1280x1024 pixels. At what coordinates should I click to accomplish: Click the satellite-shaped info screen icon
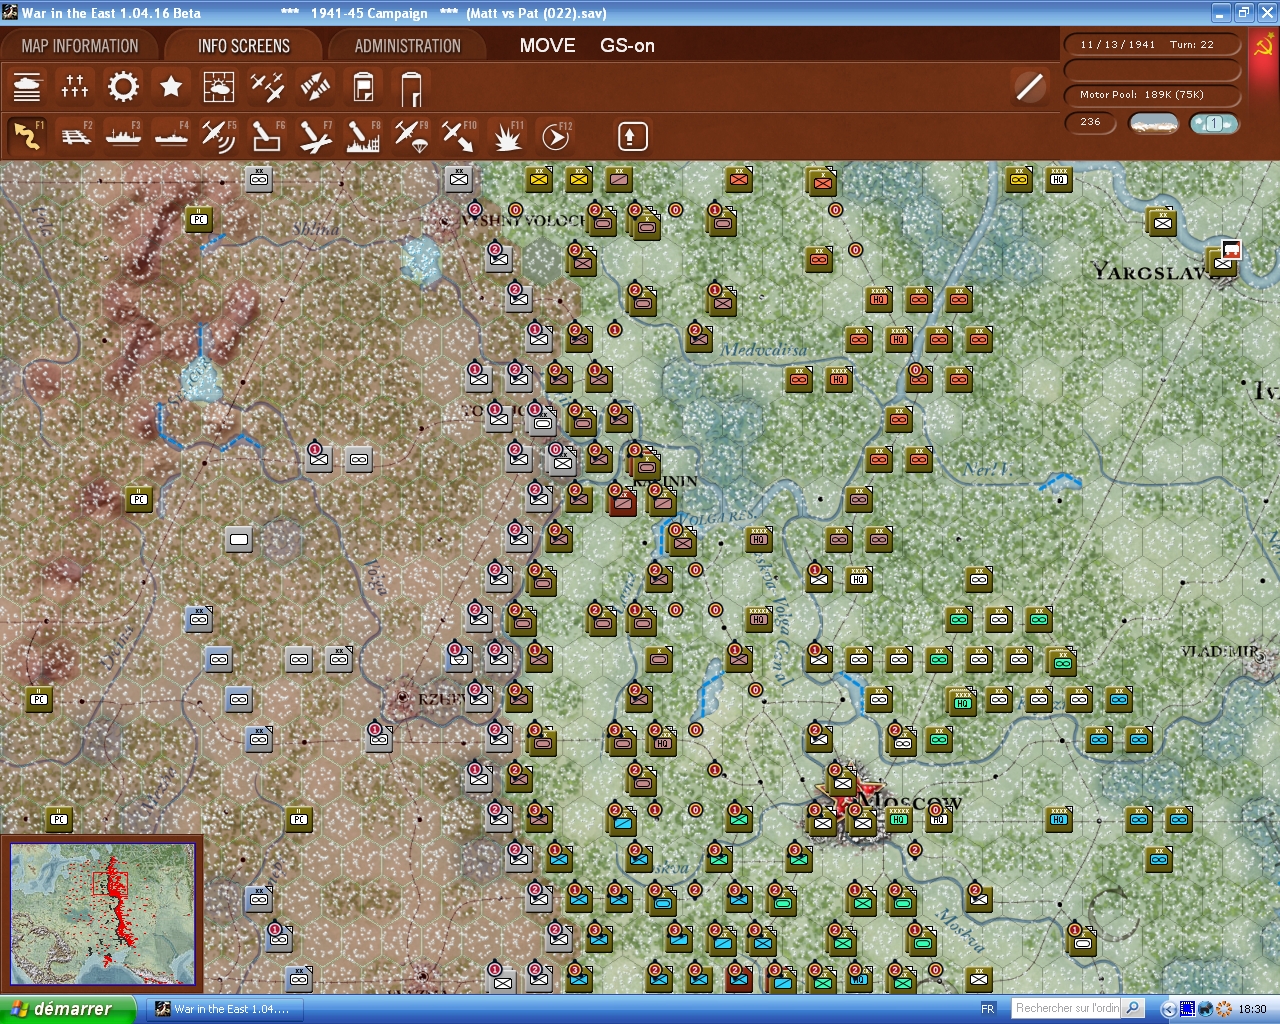[x=315, y=87]
